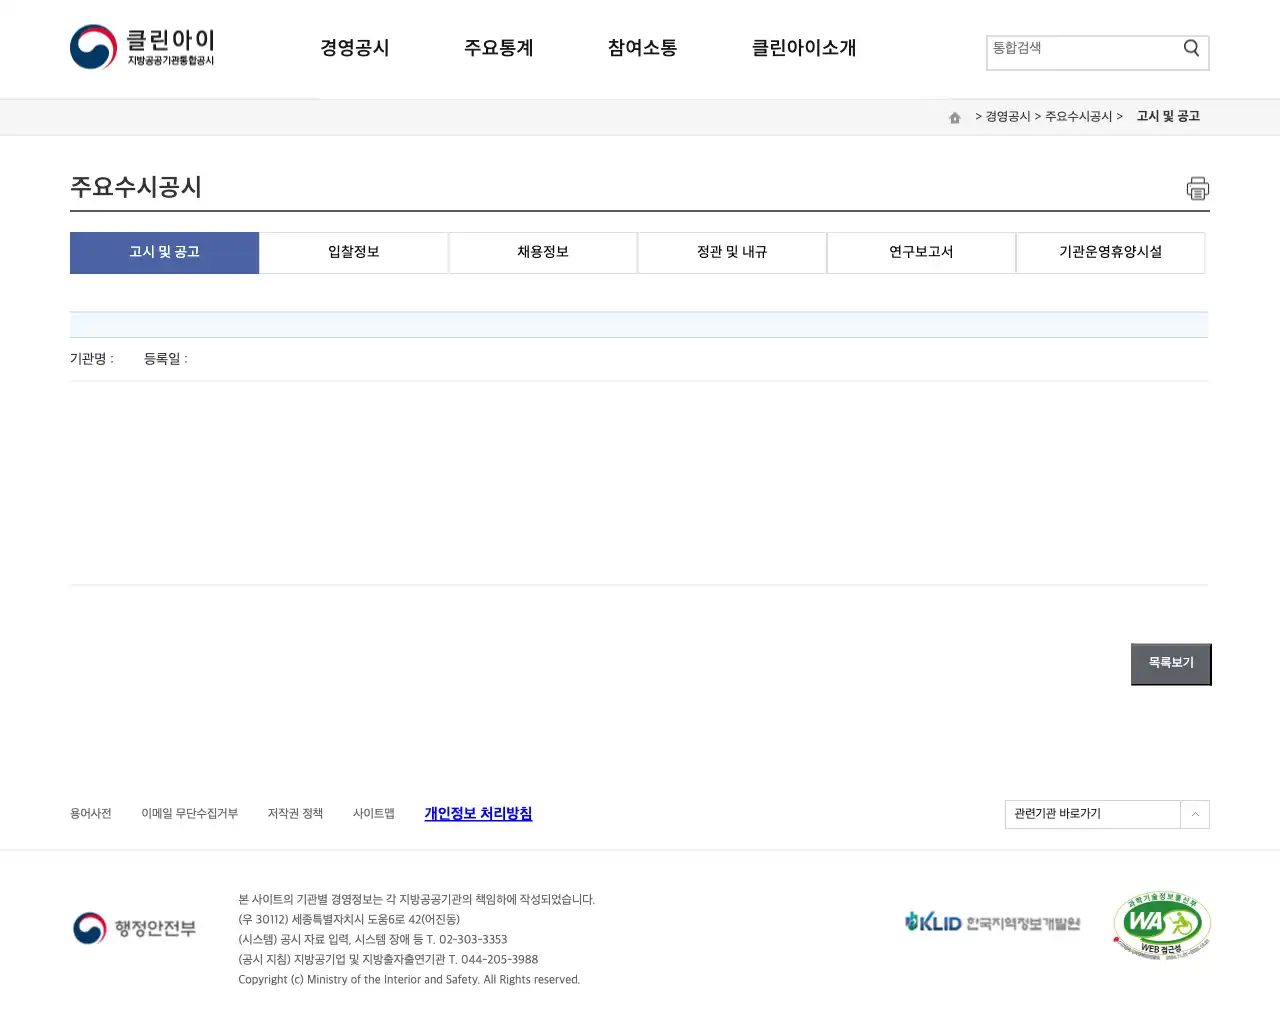1280x1024 pixels.
Task: Switch to the 채용정보 tab
Action: click(542, 252)
